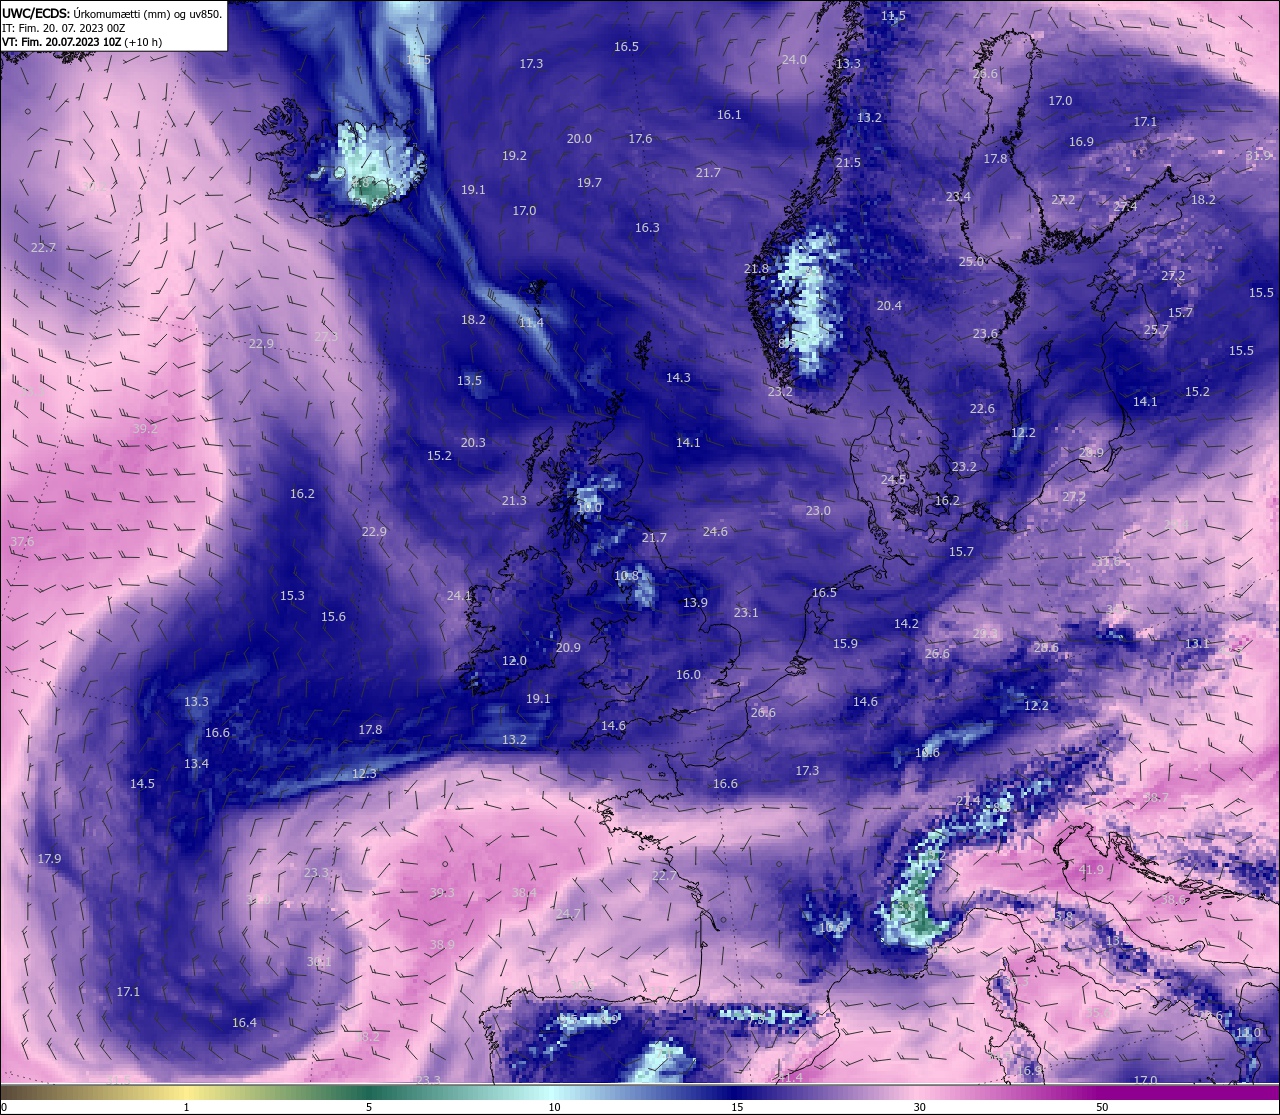Click the color scale label '30'
1280x1115 pixels.
[x=919, y=1107]
